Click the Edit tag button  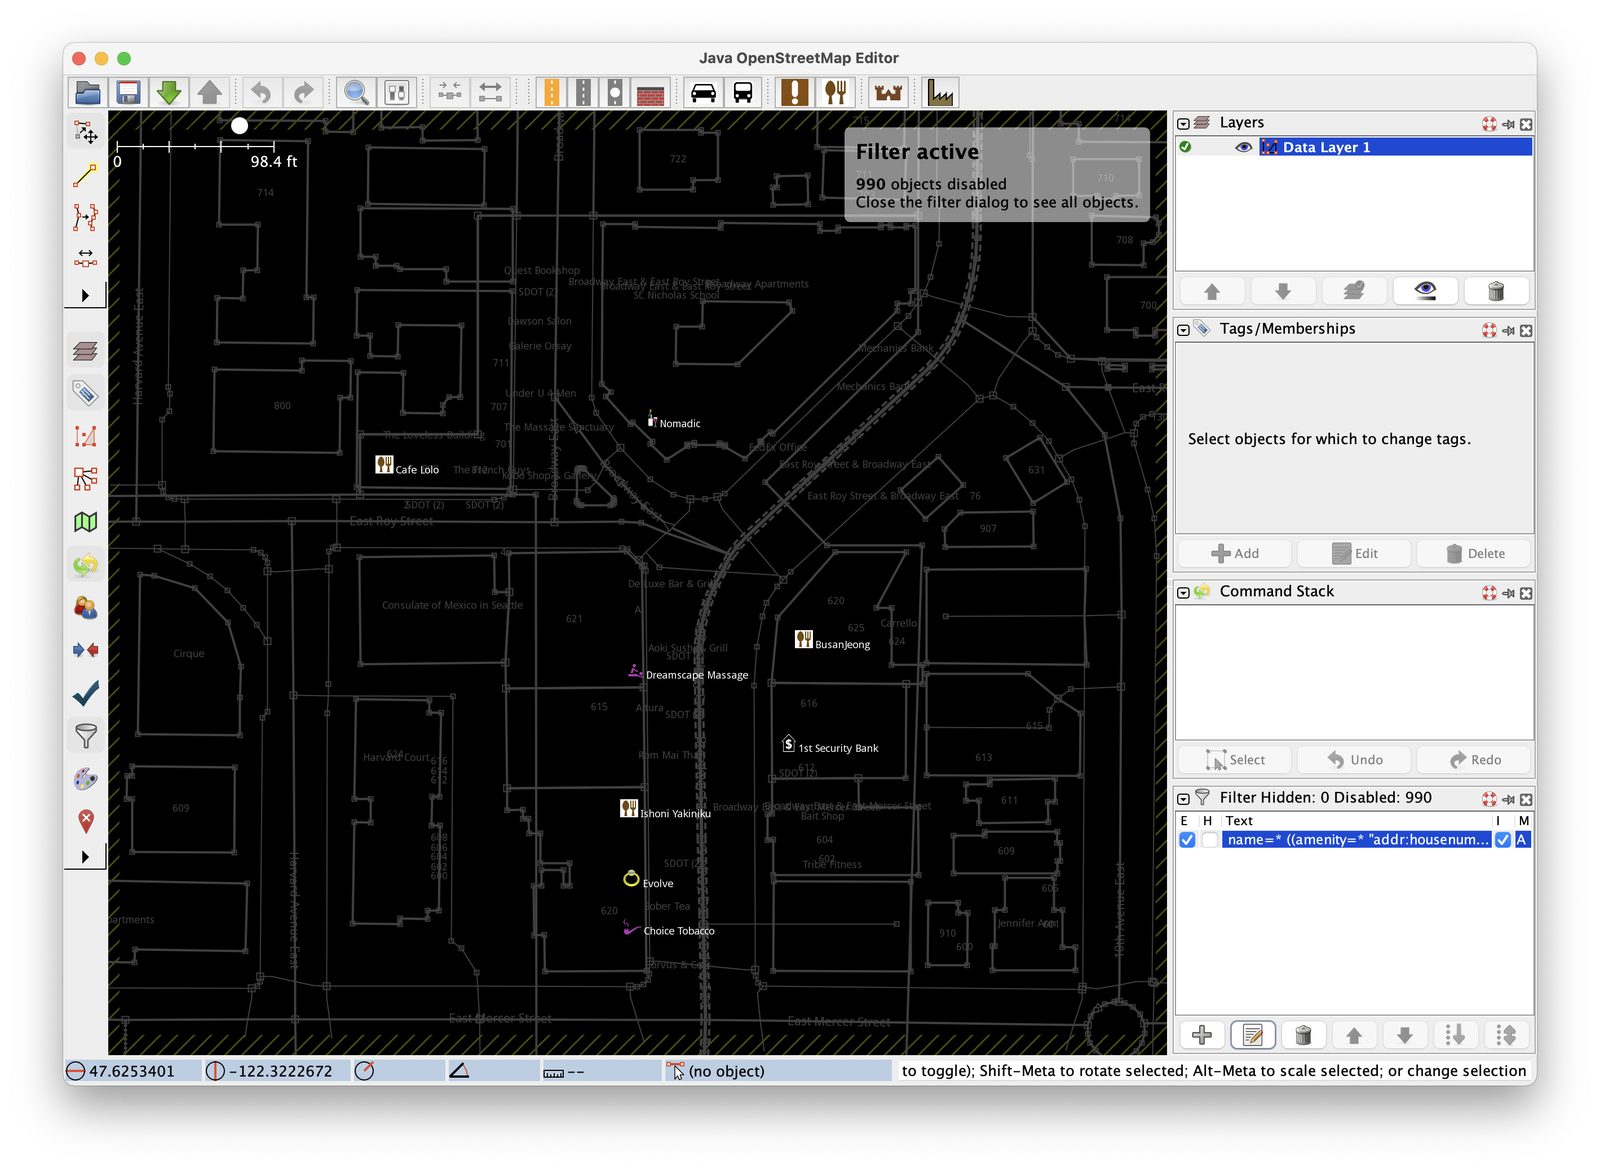click(x=1355, y=554)
